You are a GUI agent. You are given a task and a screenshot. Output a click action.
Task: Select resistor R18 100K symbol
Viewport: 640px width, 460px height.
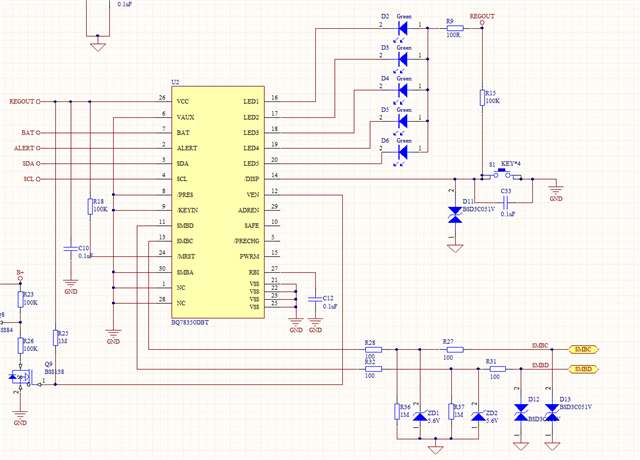90,207
